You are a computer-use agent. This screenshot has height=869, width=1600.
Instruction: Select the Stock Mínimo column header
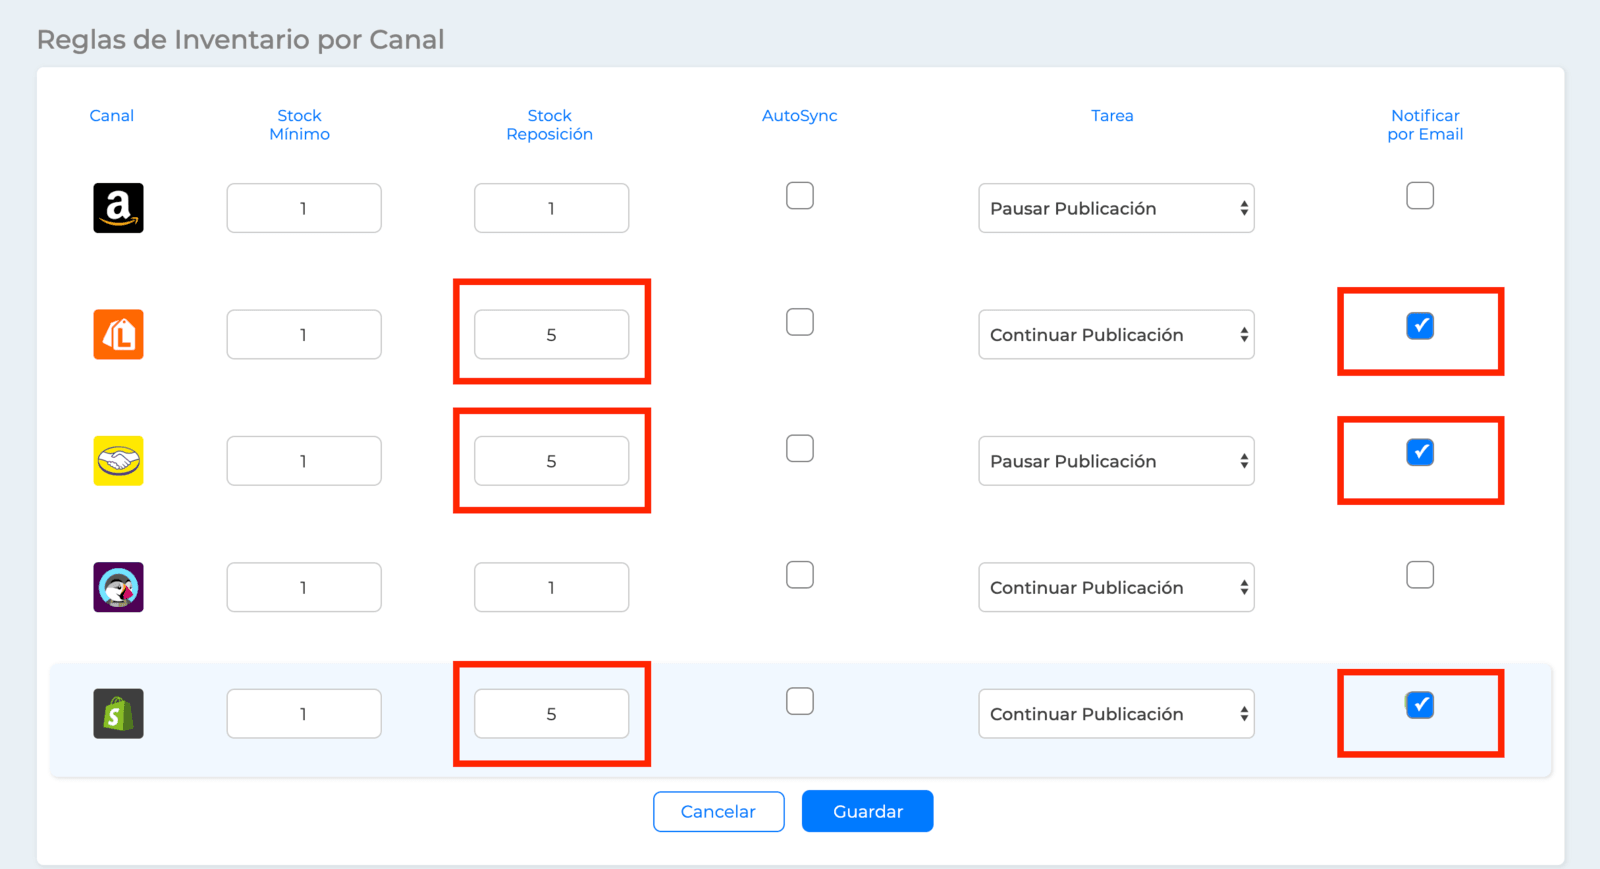click(x=299, y=125)
